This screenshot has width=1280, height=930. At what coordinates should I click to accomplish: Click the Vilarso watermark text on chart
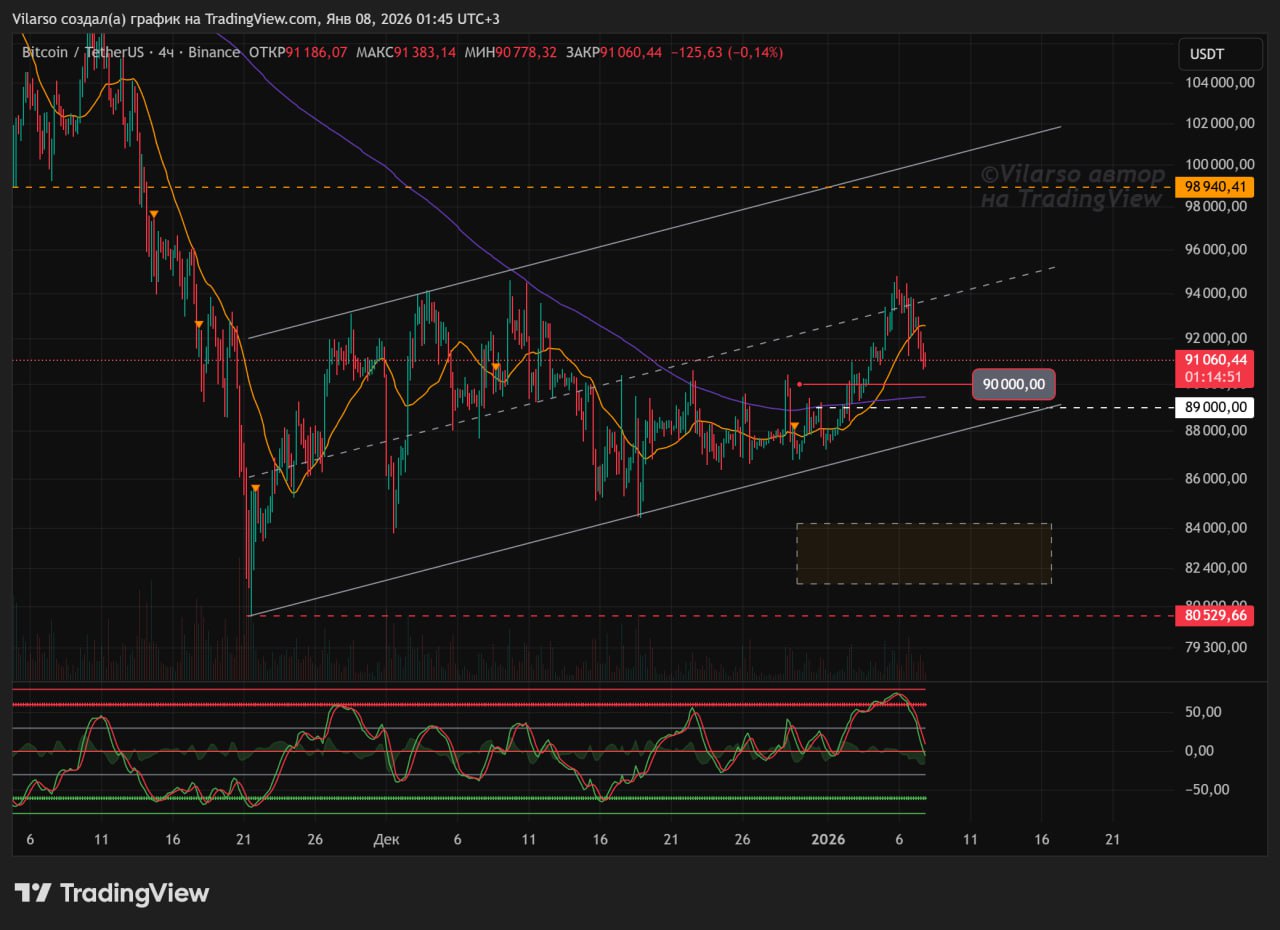click(1072, 187)
